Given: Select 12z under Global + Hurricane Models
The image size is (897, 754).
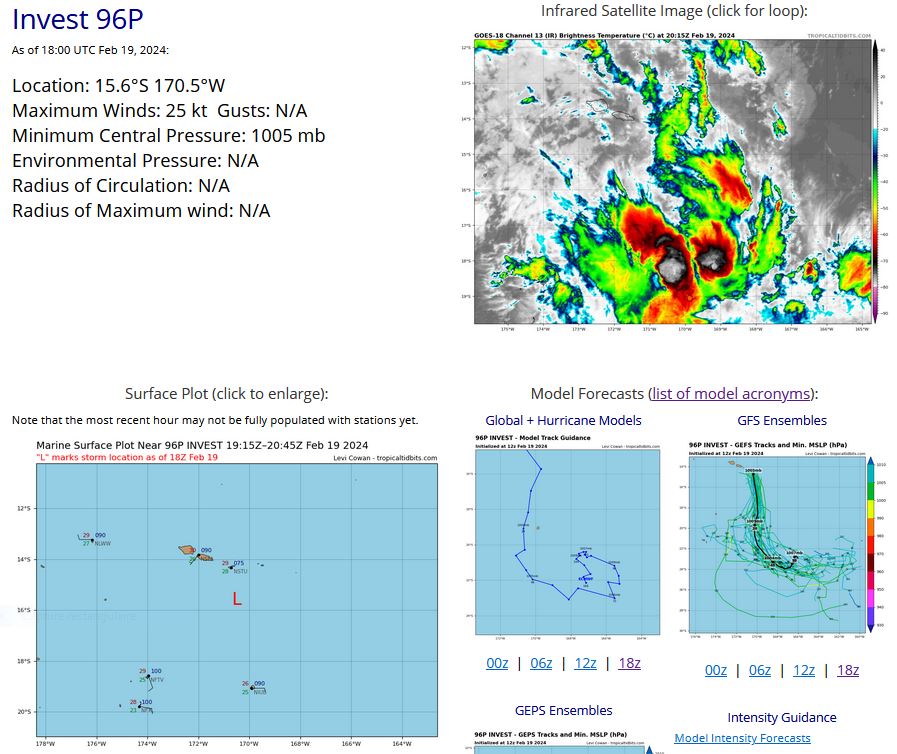Looking at the screenshot, I should click(585, 663).
